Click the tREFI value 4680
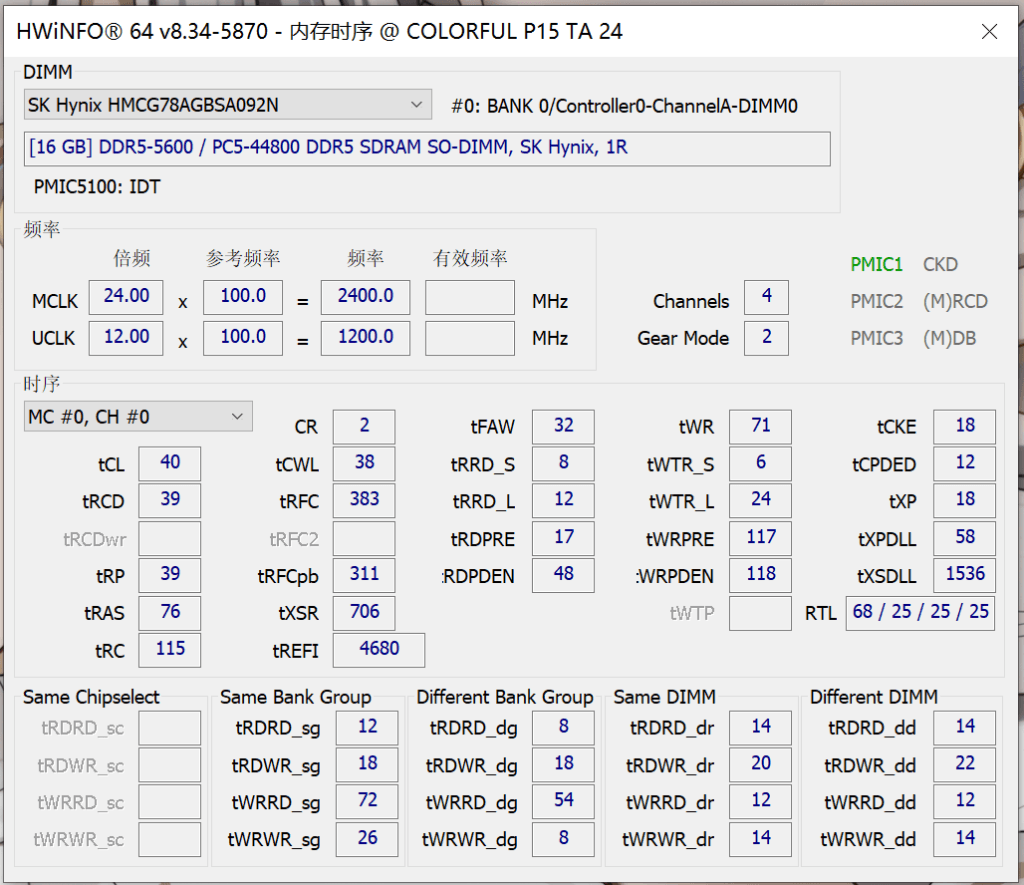 click(379, 650)
